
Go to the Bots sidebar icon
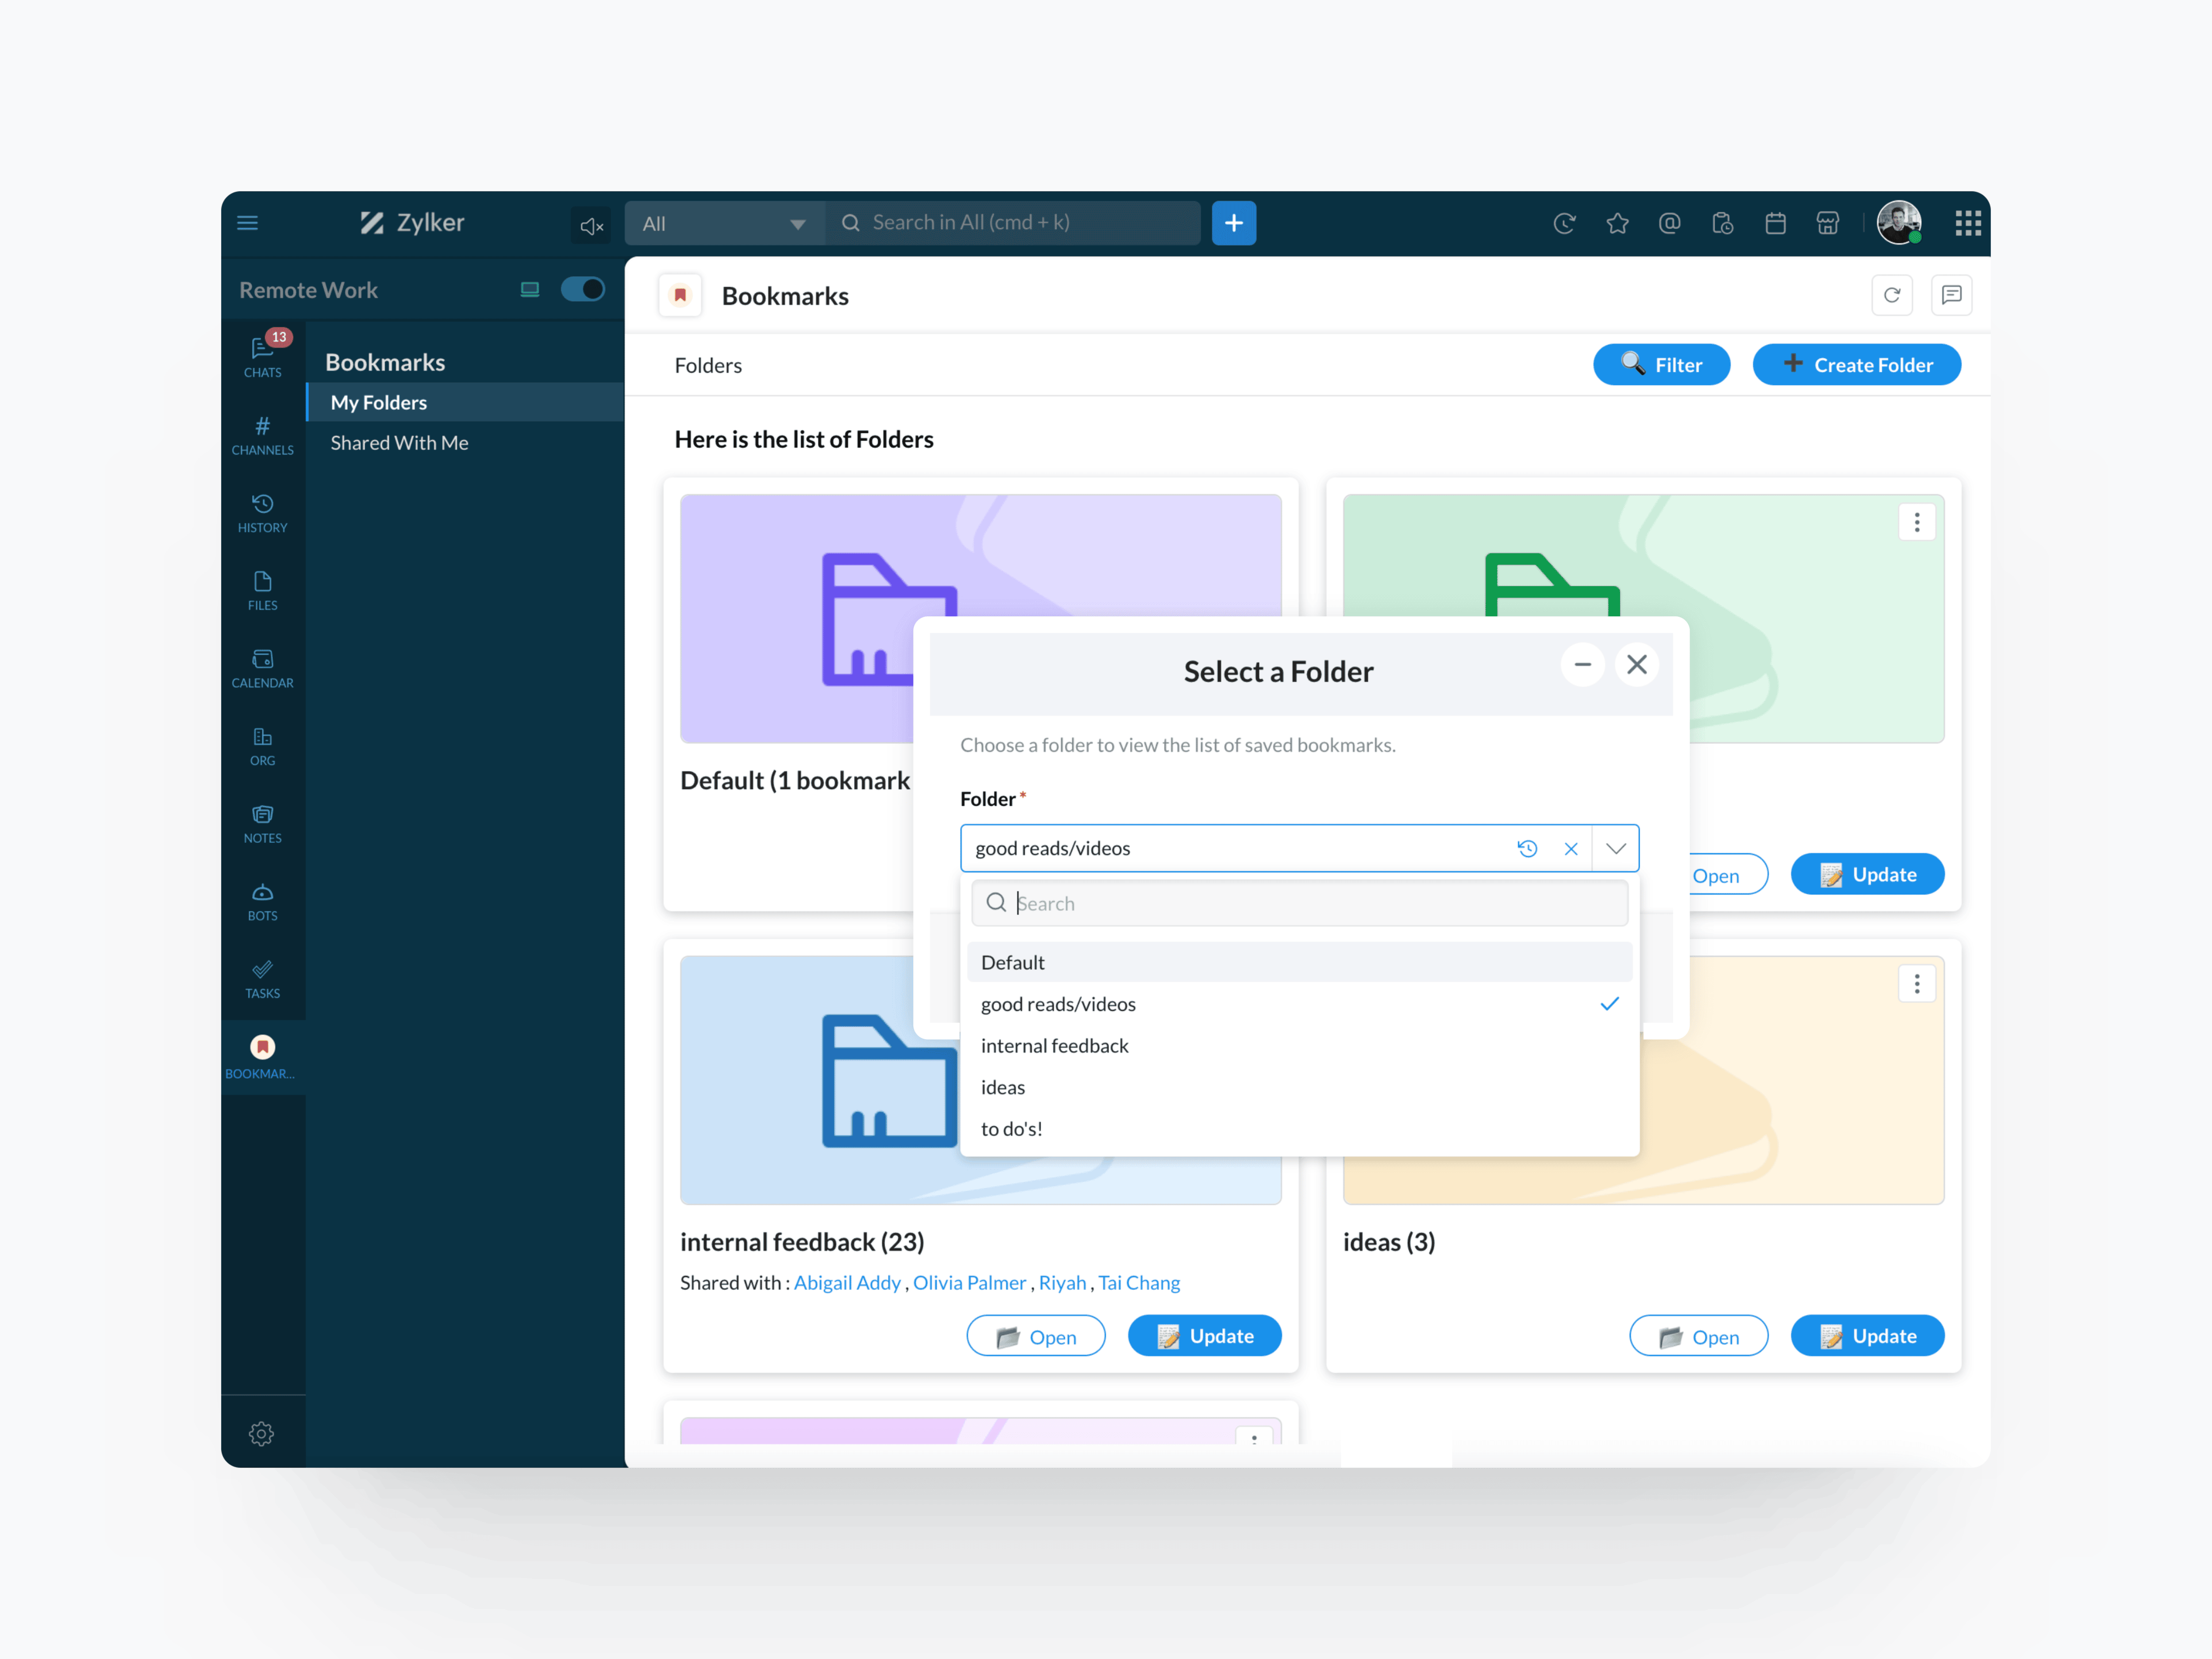click(262, 901)
